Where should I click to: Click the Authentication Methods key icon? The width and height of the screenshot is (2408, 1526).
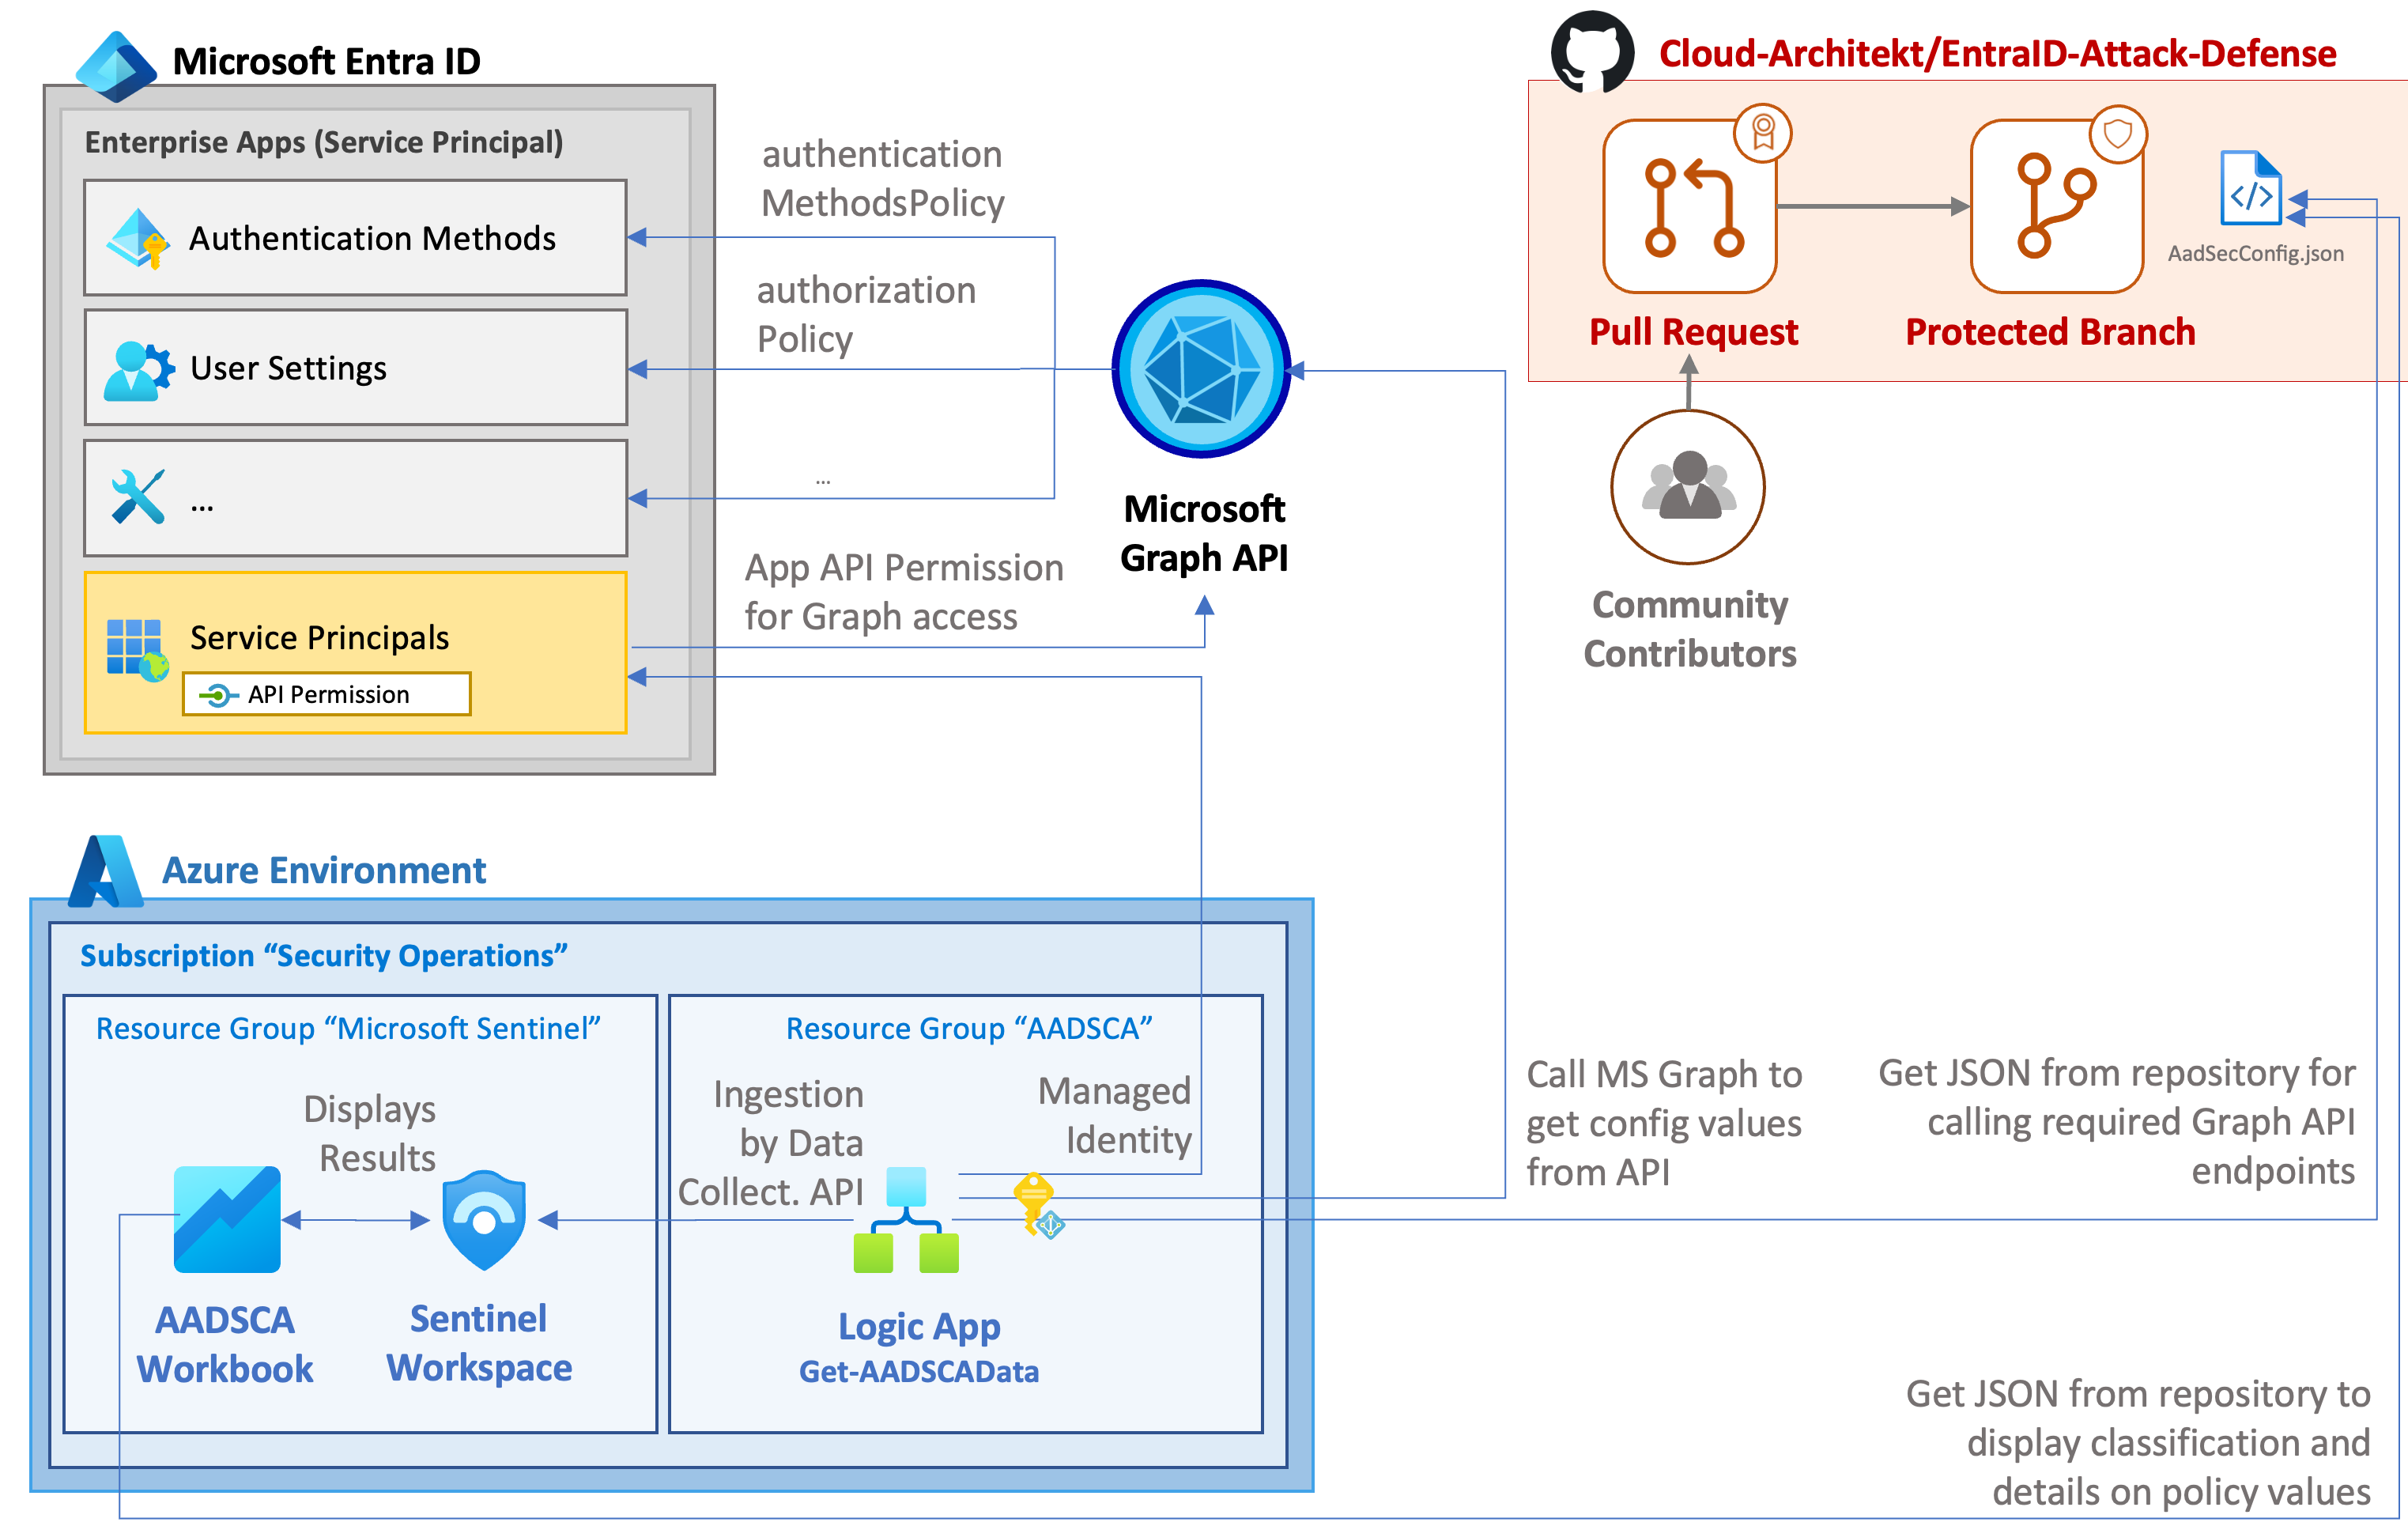pyautogui.click(x=138, y=239)
